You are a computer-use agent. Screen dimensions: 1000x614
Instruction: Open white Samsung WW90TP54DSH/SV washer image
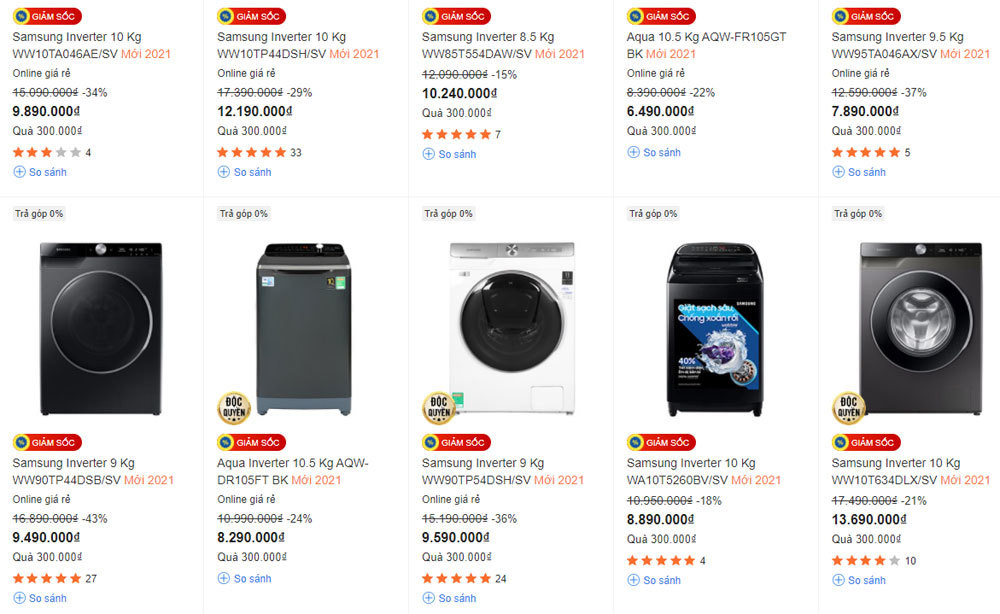[511, 328]
